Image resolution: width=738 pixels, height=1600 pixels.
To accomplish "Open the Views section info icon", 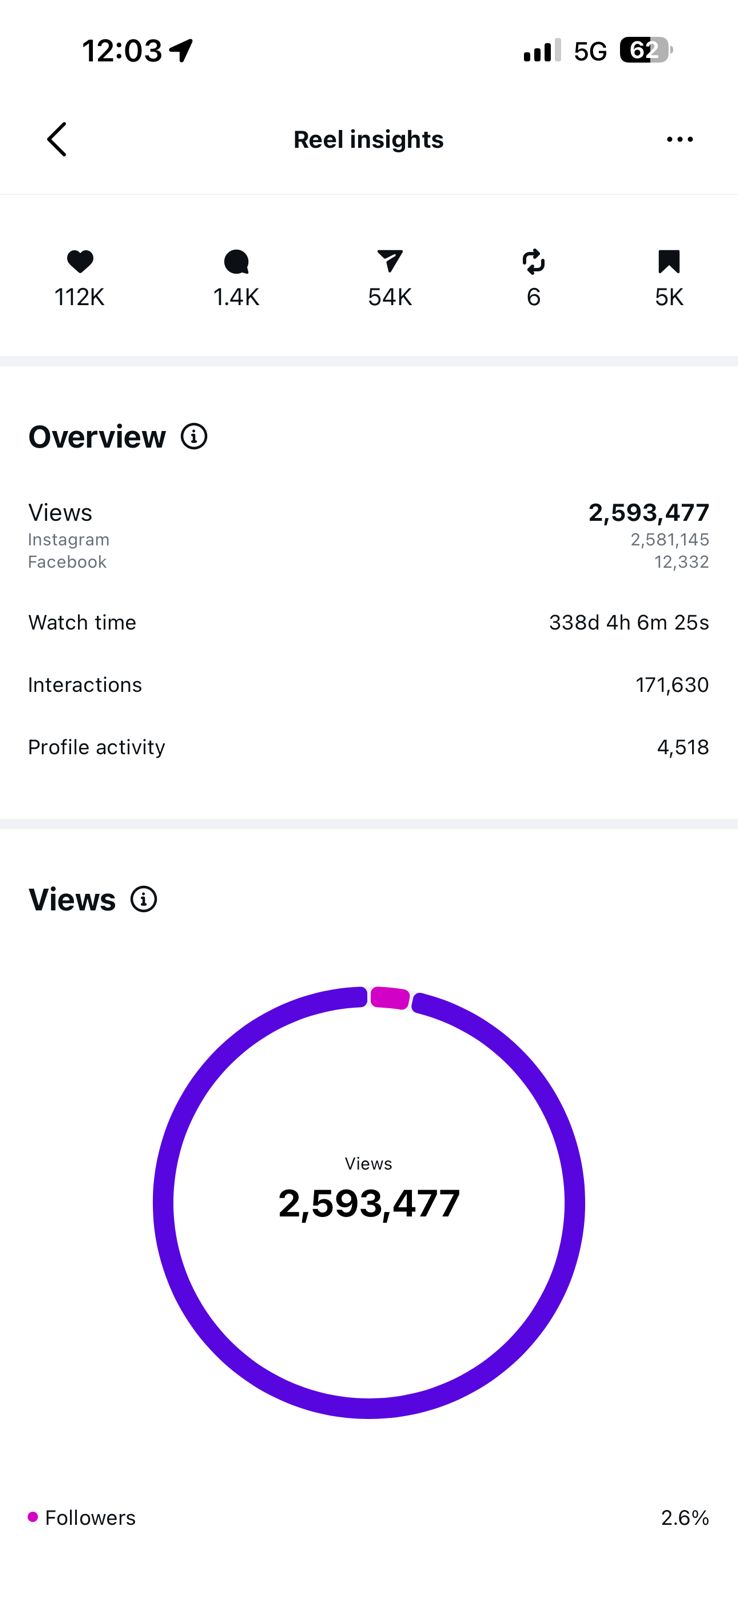I will (x=144, y=899).
